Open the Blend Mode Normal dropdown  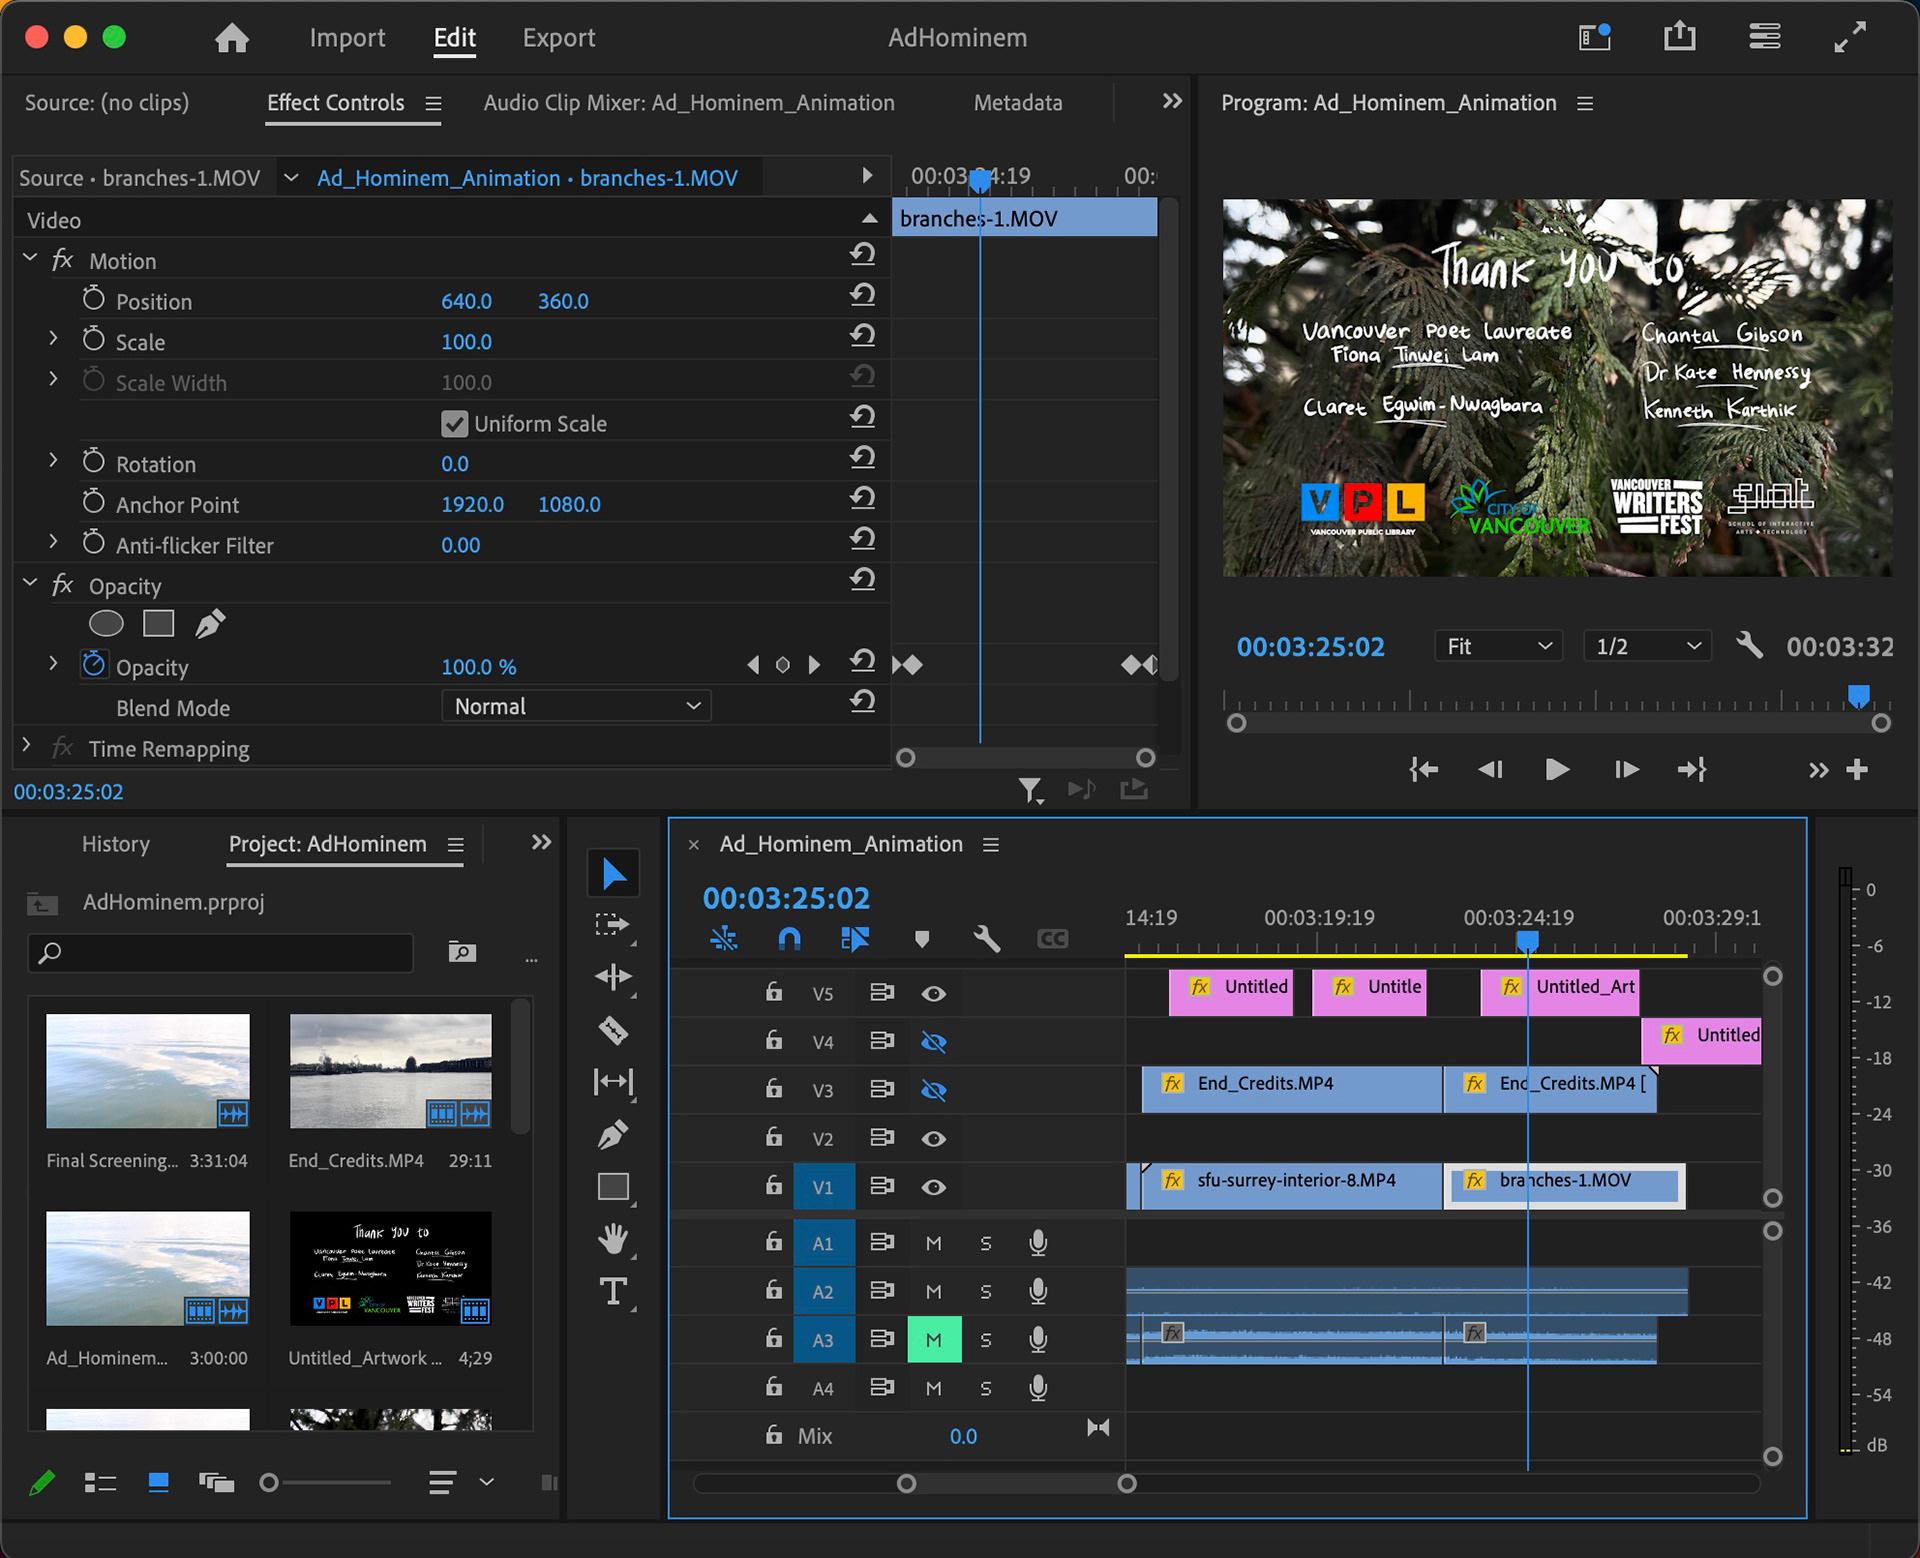pos(576,706)
